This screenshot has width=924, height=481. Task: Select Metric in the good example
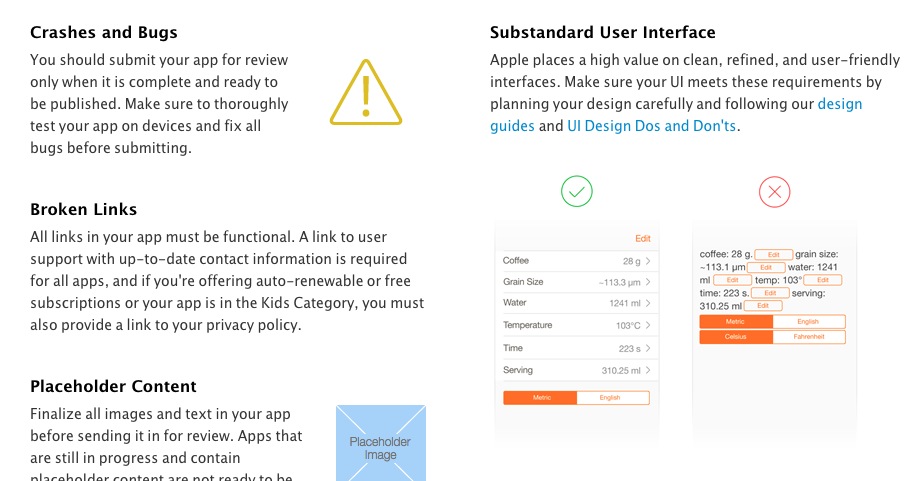(x=541, y=398)
